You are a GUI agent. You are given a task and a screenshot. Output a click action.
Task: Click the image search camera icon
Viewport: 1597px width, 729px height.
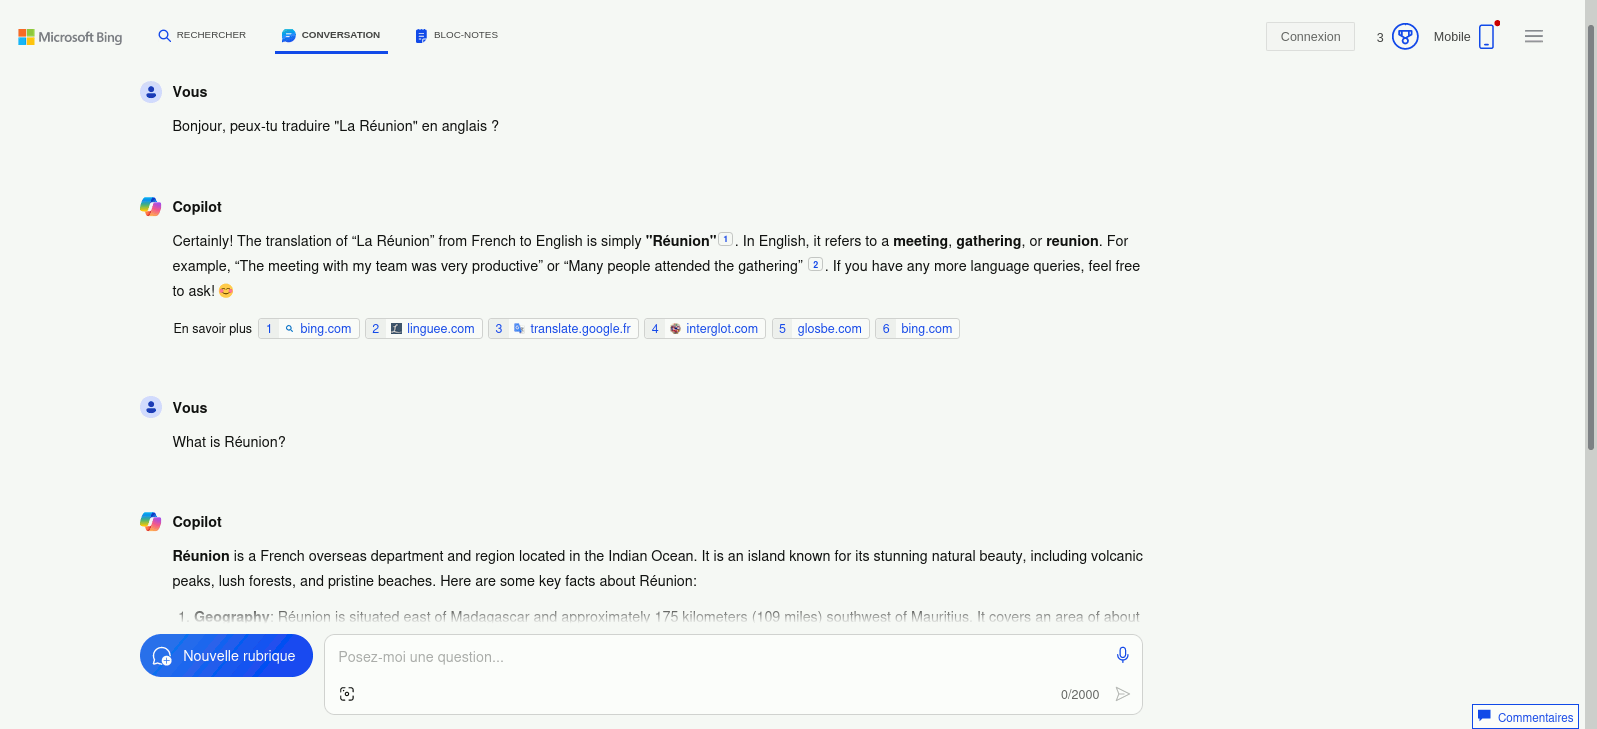click(x=347, y=694)
